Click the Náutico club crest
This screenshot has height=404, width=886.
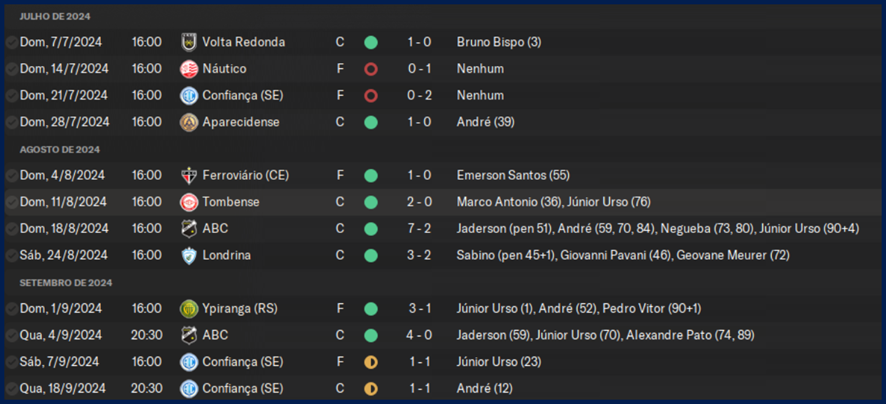coord(188,69)
